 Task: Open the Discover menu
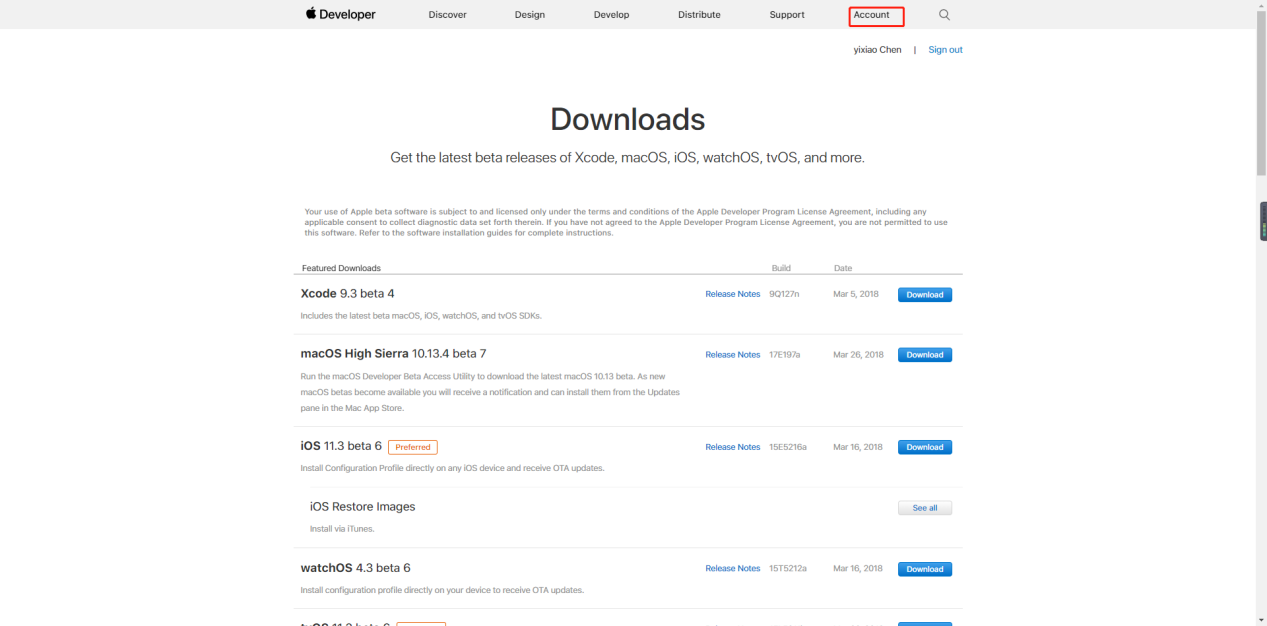[447, 15]
